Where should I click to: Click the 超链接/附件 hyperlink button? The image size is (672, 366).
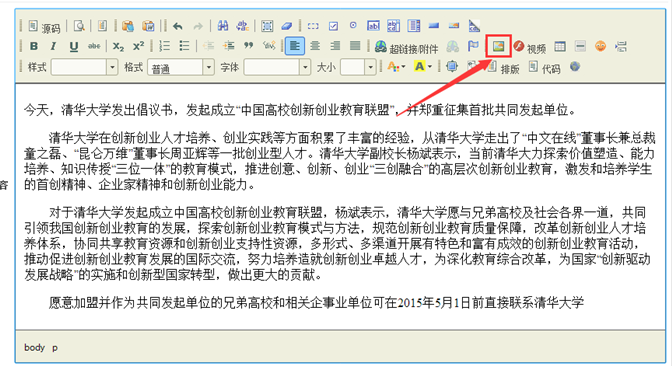tap(406, 47)
